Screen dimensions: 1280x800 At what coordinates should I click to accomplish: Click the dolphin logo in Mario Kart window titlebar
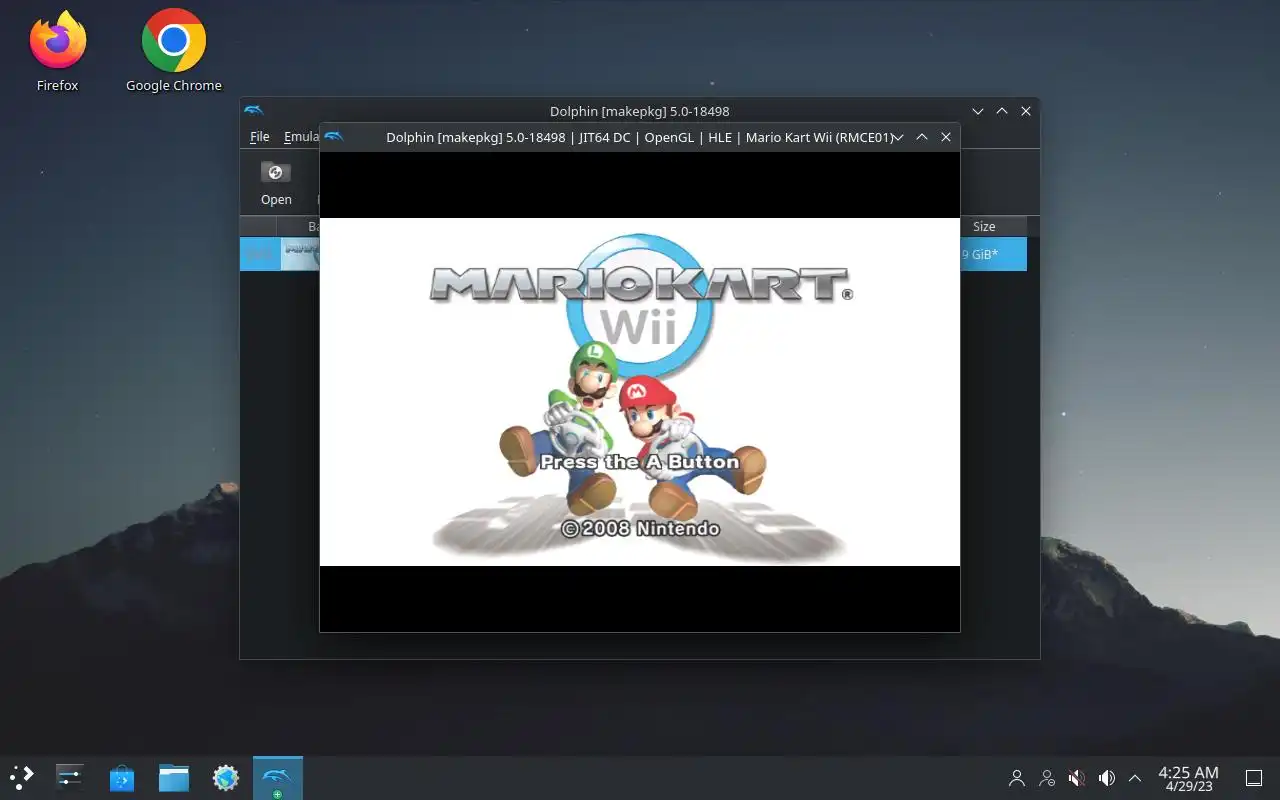pyautogui.click(x=334, y=137)
